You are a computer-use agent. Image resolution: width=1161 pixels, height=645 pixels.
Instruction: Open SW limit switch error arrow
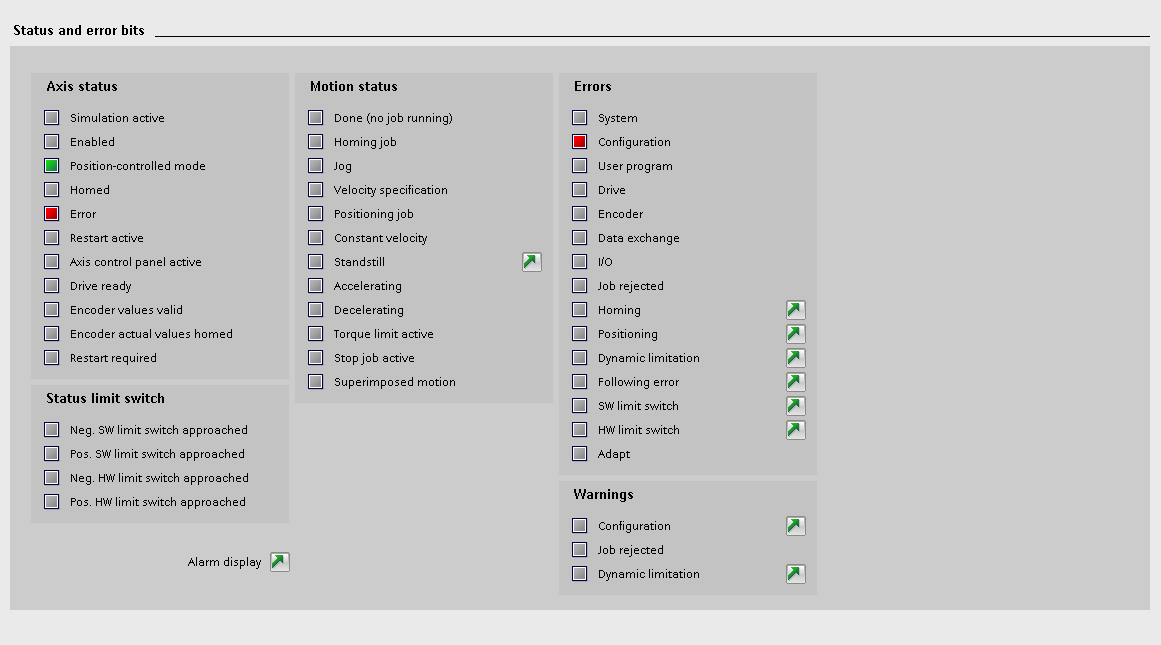[796, 406]
